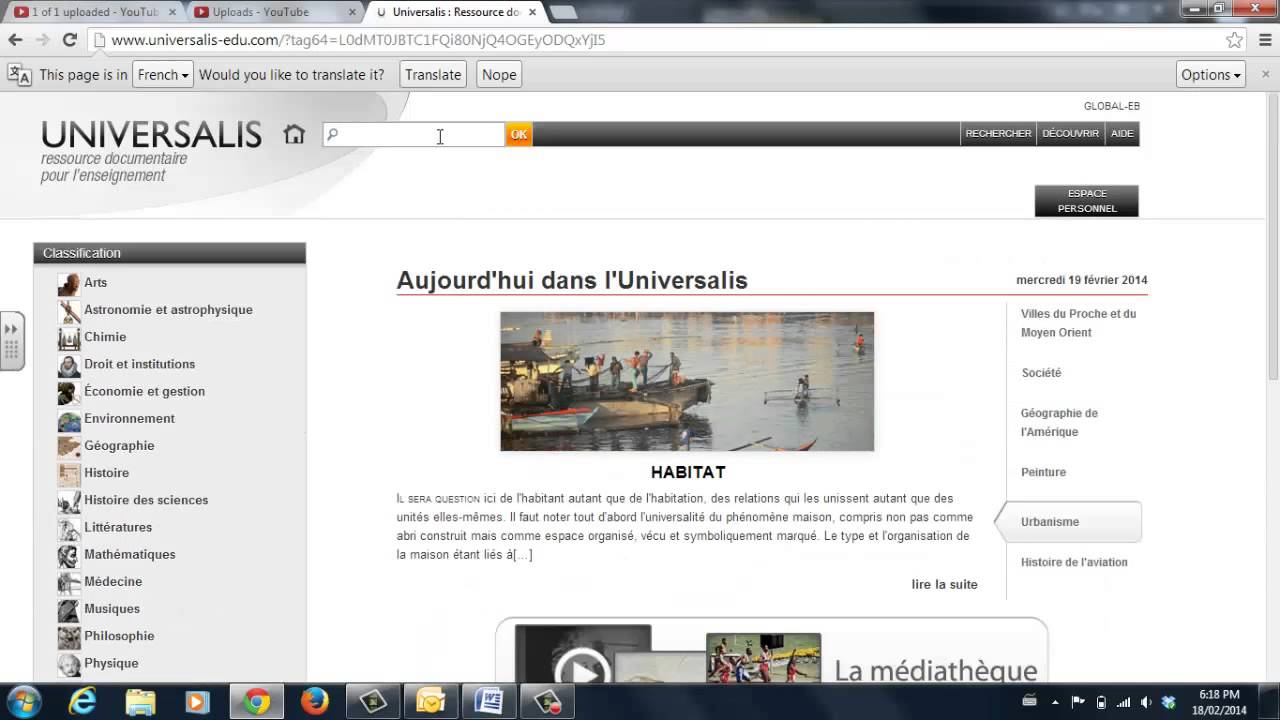Click the Médecine category icon
The height and width of the screenshot is (720, 1280).
pos(69,582)
